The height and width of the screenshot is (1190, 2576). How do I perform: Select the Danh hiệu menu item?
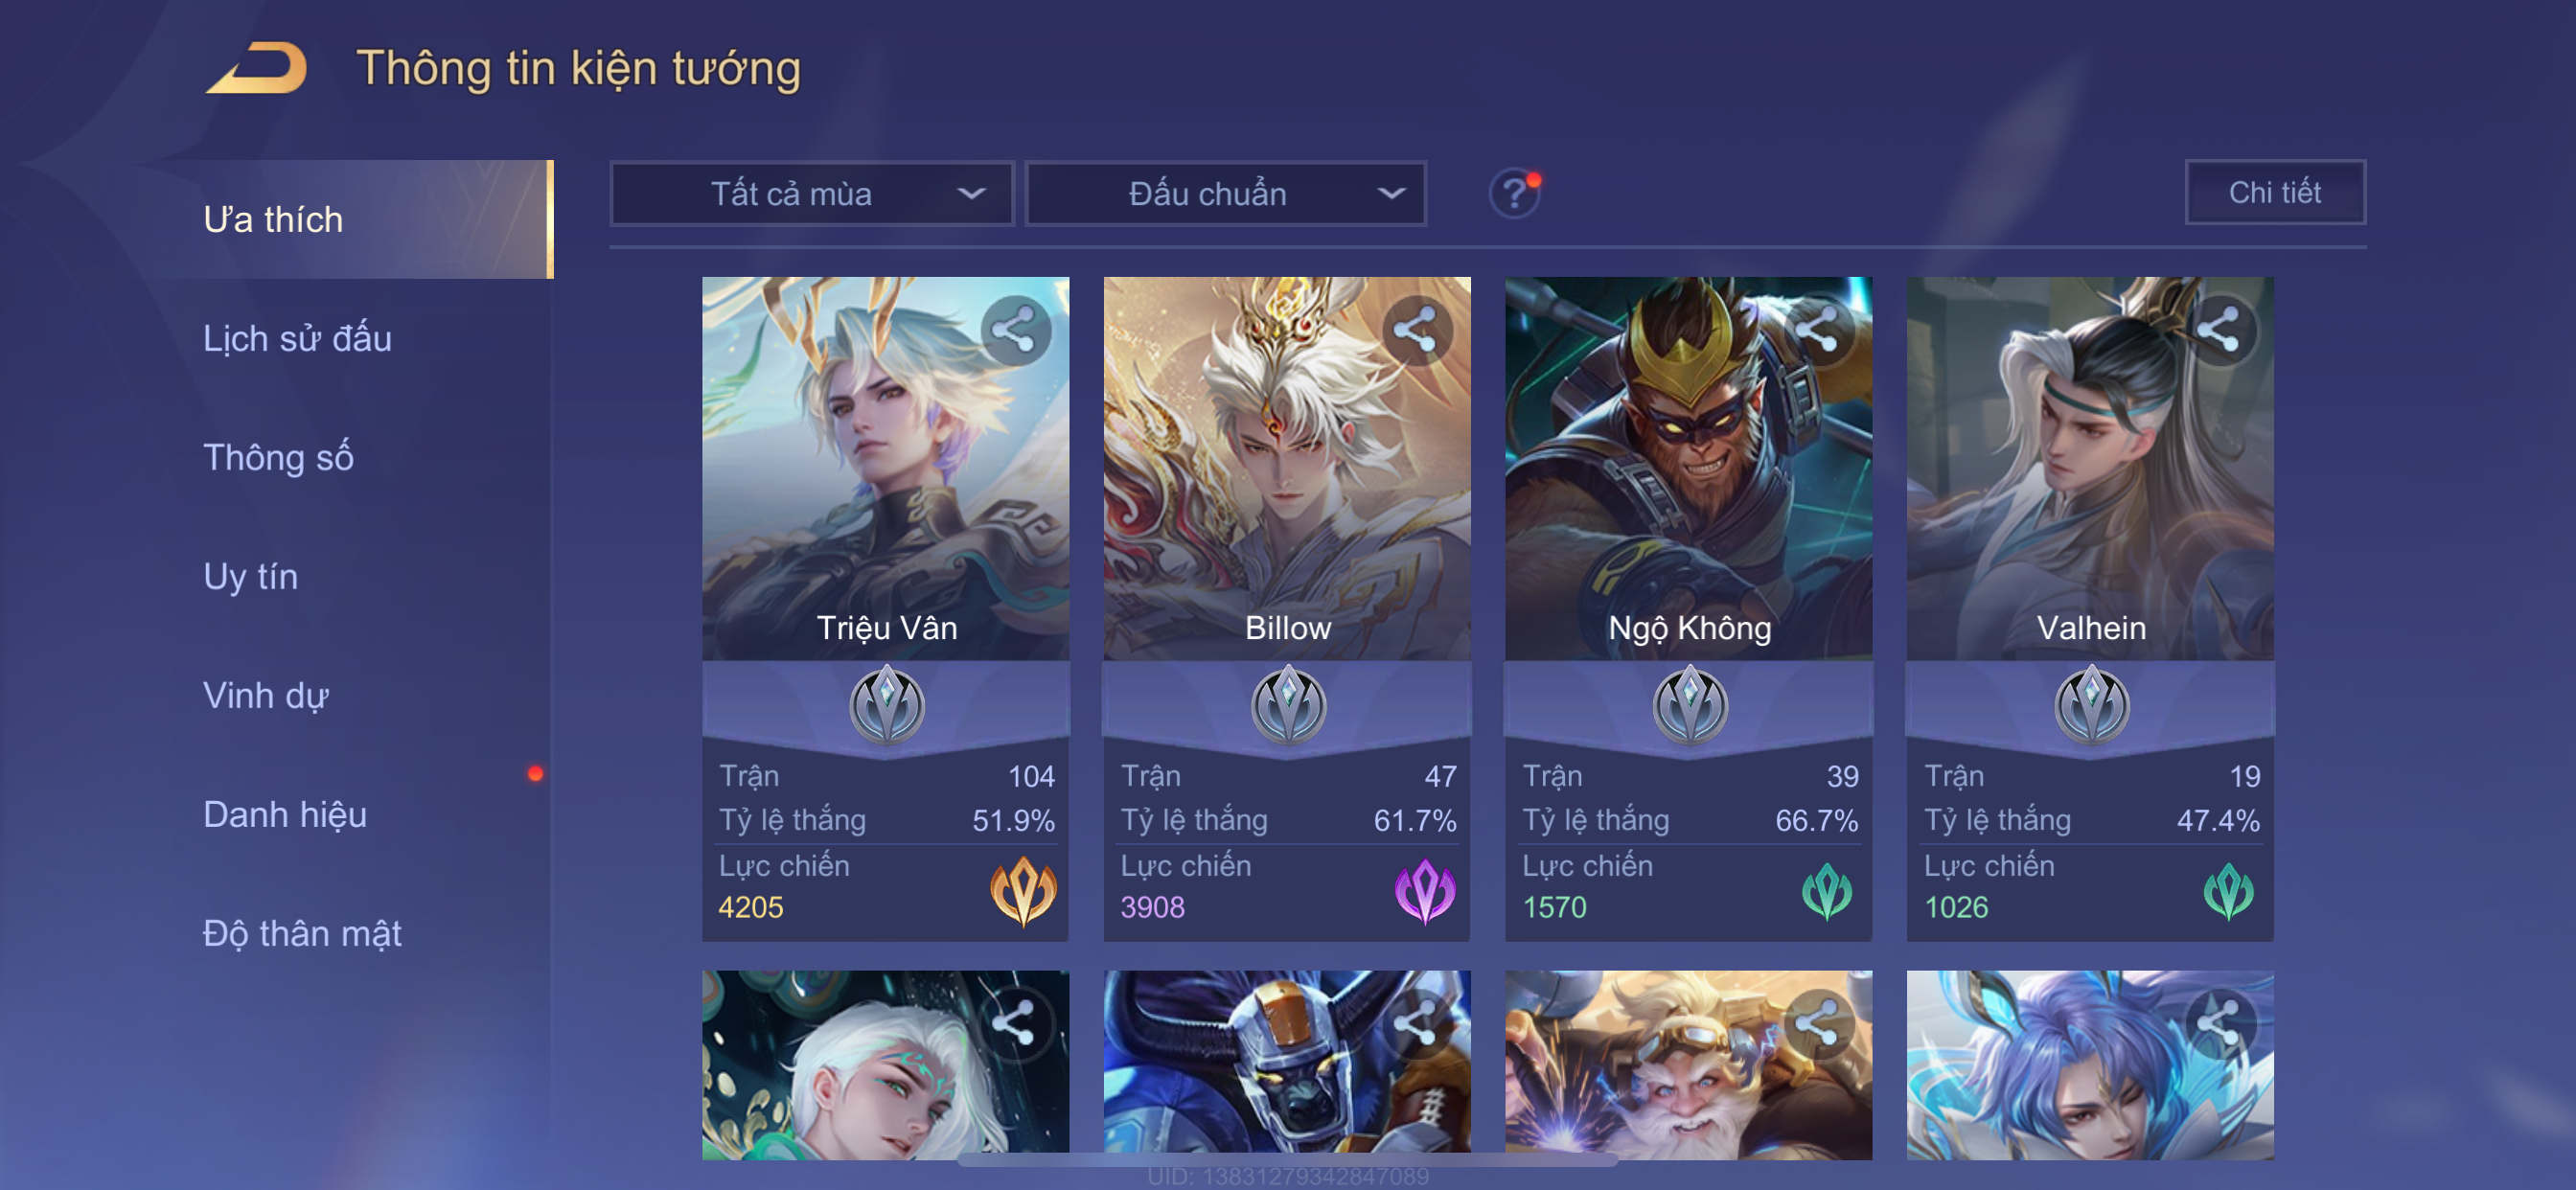(x=285, y=814)
